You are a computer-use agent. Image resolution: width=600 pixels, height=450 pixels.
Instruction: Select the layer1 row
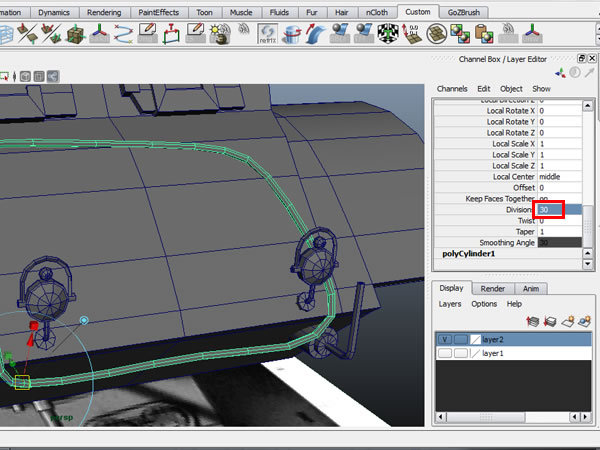click(x=513, y=353)
